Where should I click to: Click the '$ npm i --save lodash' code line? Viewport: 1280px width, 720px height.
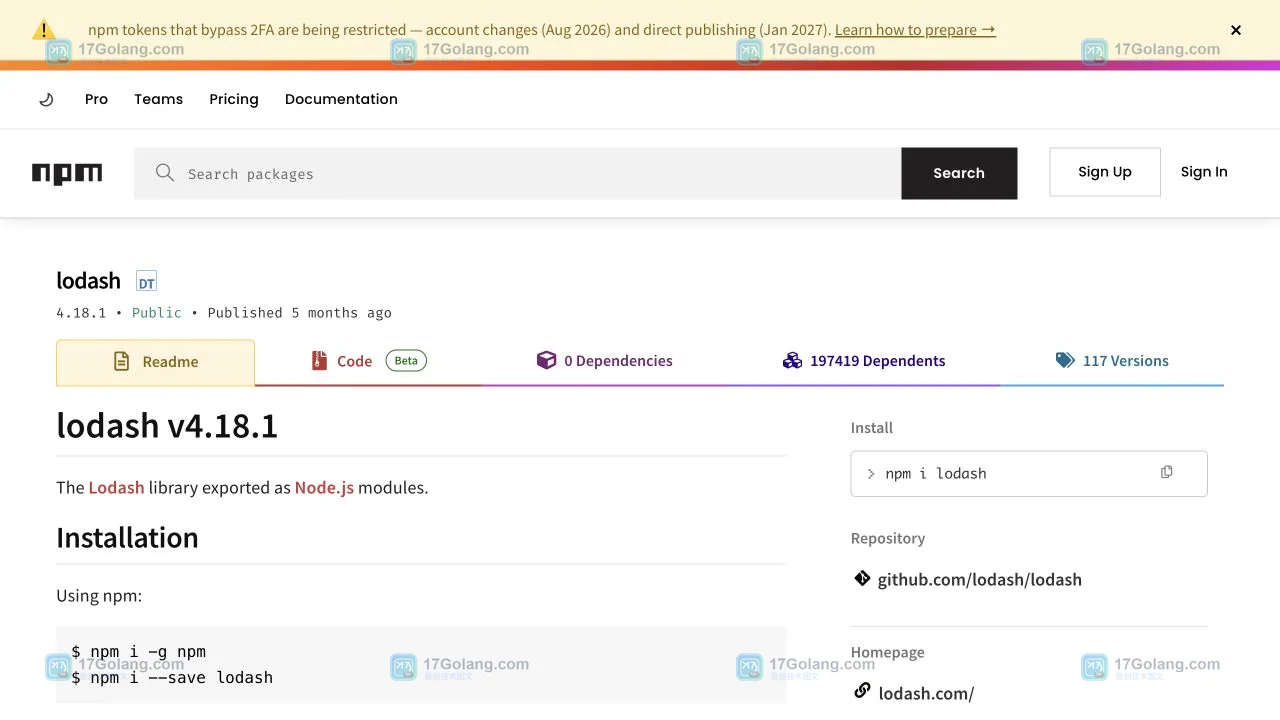172,678
